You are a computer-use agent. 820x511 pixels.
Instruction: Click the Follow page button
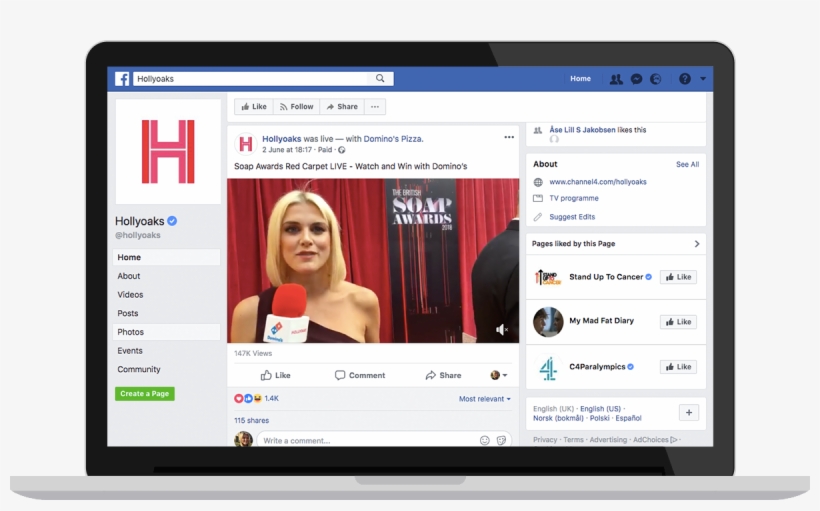(x=297, y=107)
